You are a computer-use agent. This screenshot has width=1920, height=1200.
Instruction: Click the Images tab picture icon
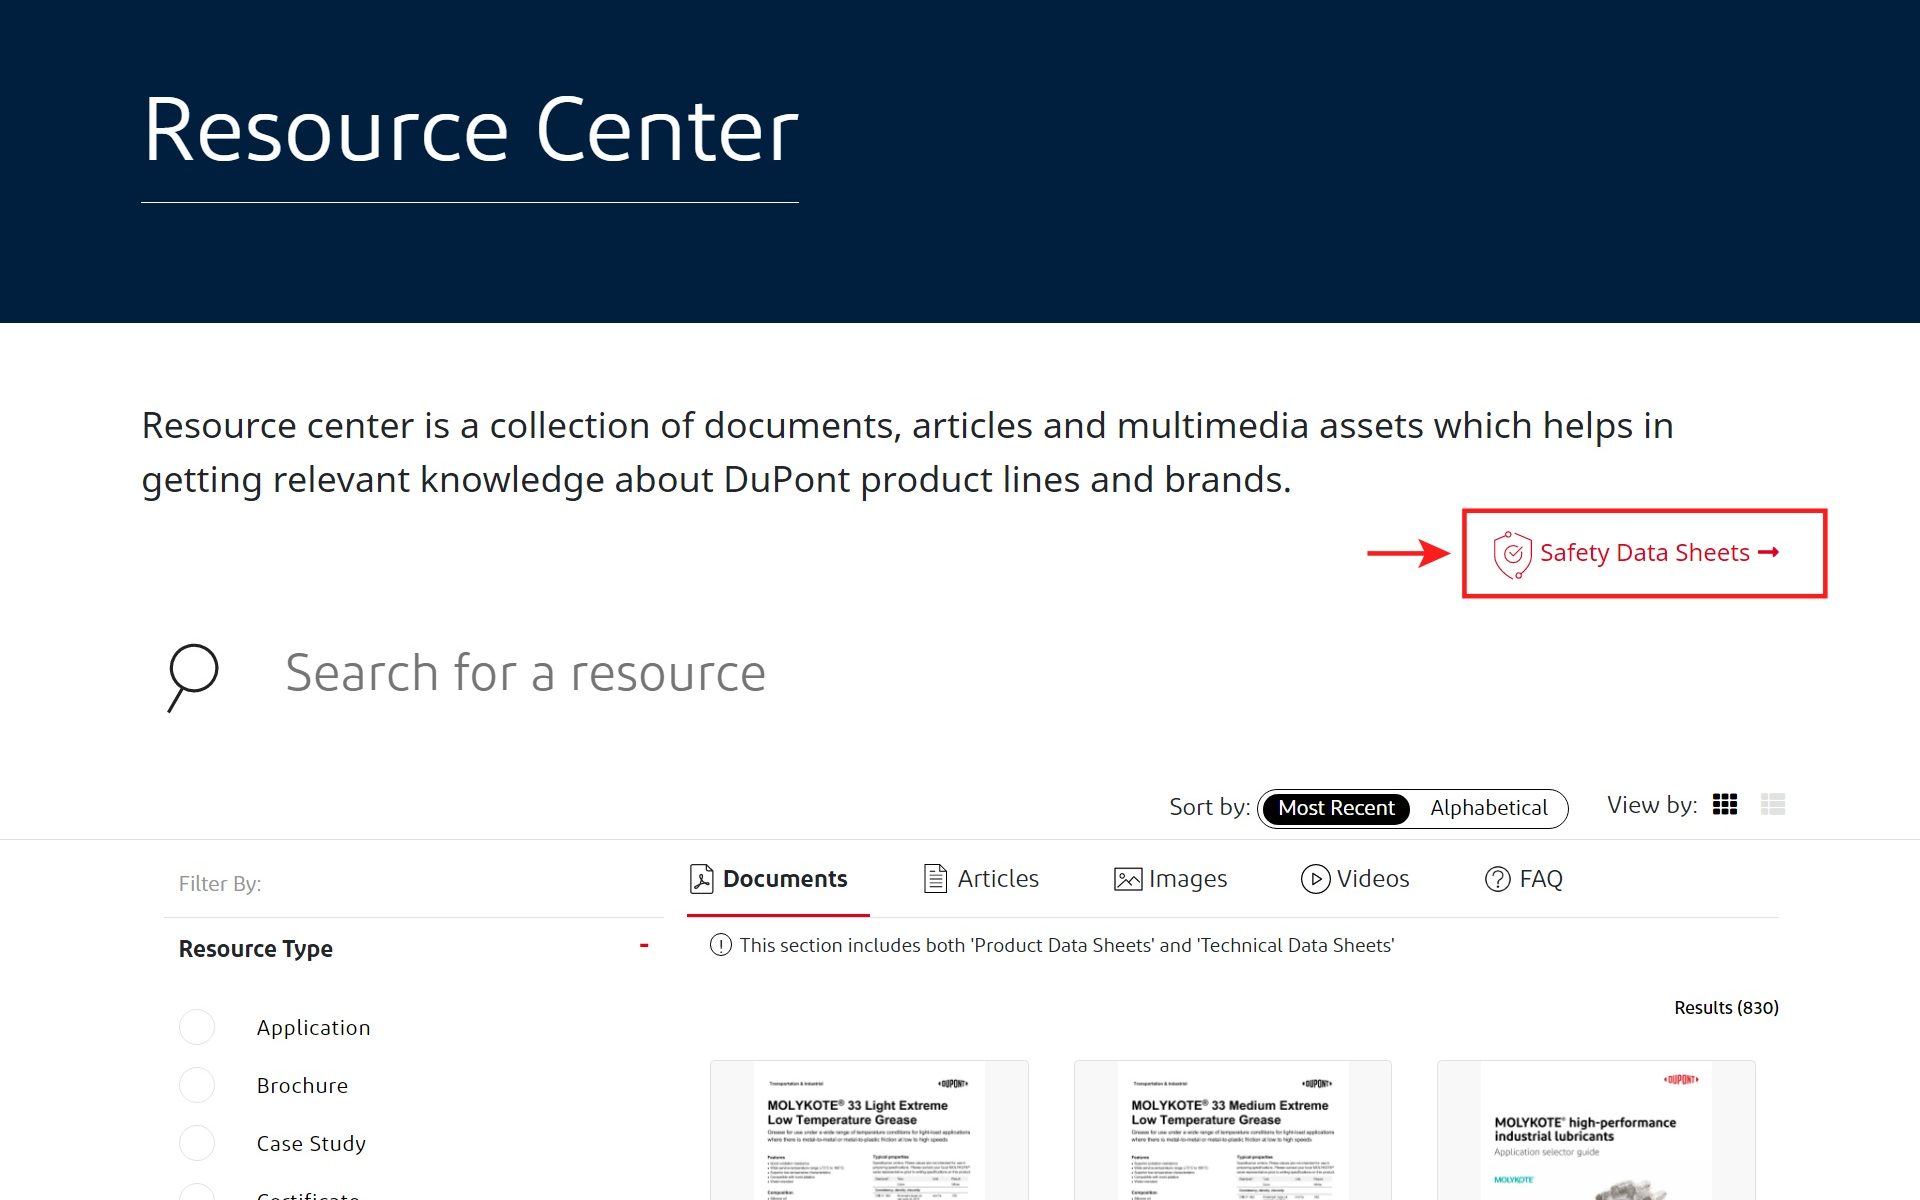(x=1128, y=879)
